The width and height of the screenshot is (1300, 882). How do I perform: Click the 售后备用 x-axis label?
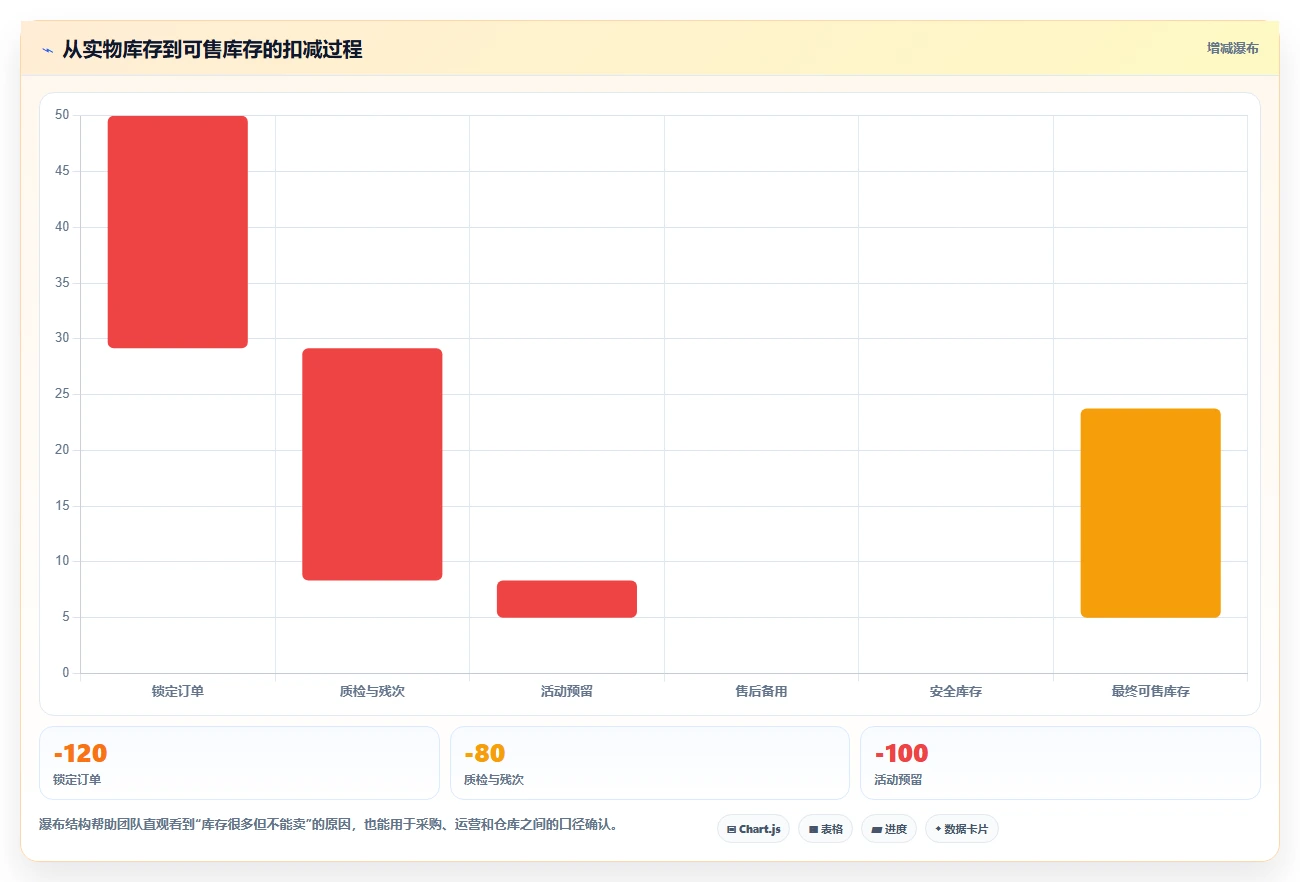761,691
